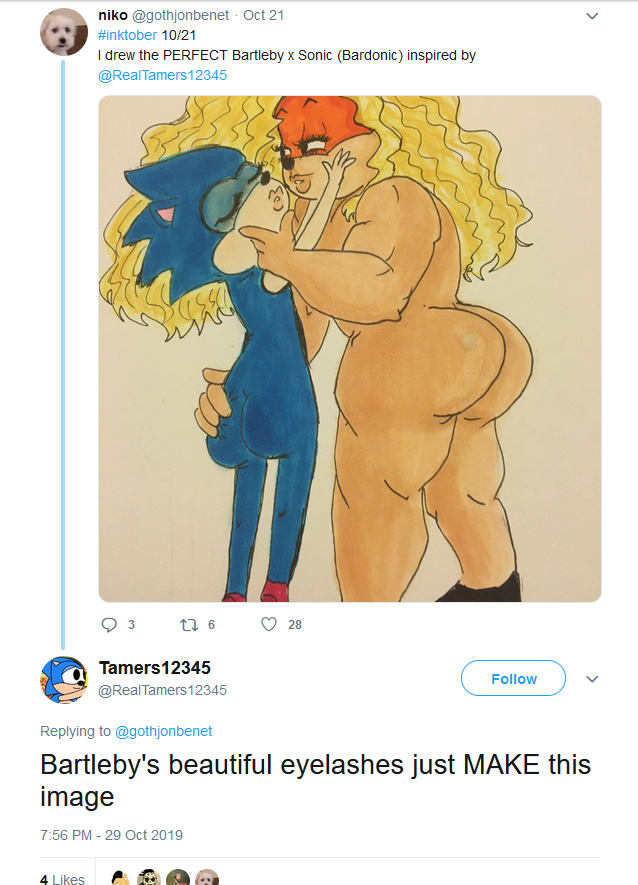Open niko's dog profile picture
Screen dimensions: 638x885
tap(63, 32)
